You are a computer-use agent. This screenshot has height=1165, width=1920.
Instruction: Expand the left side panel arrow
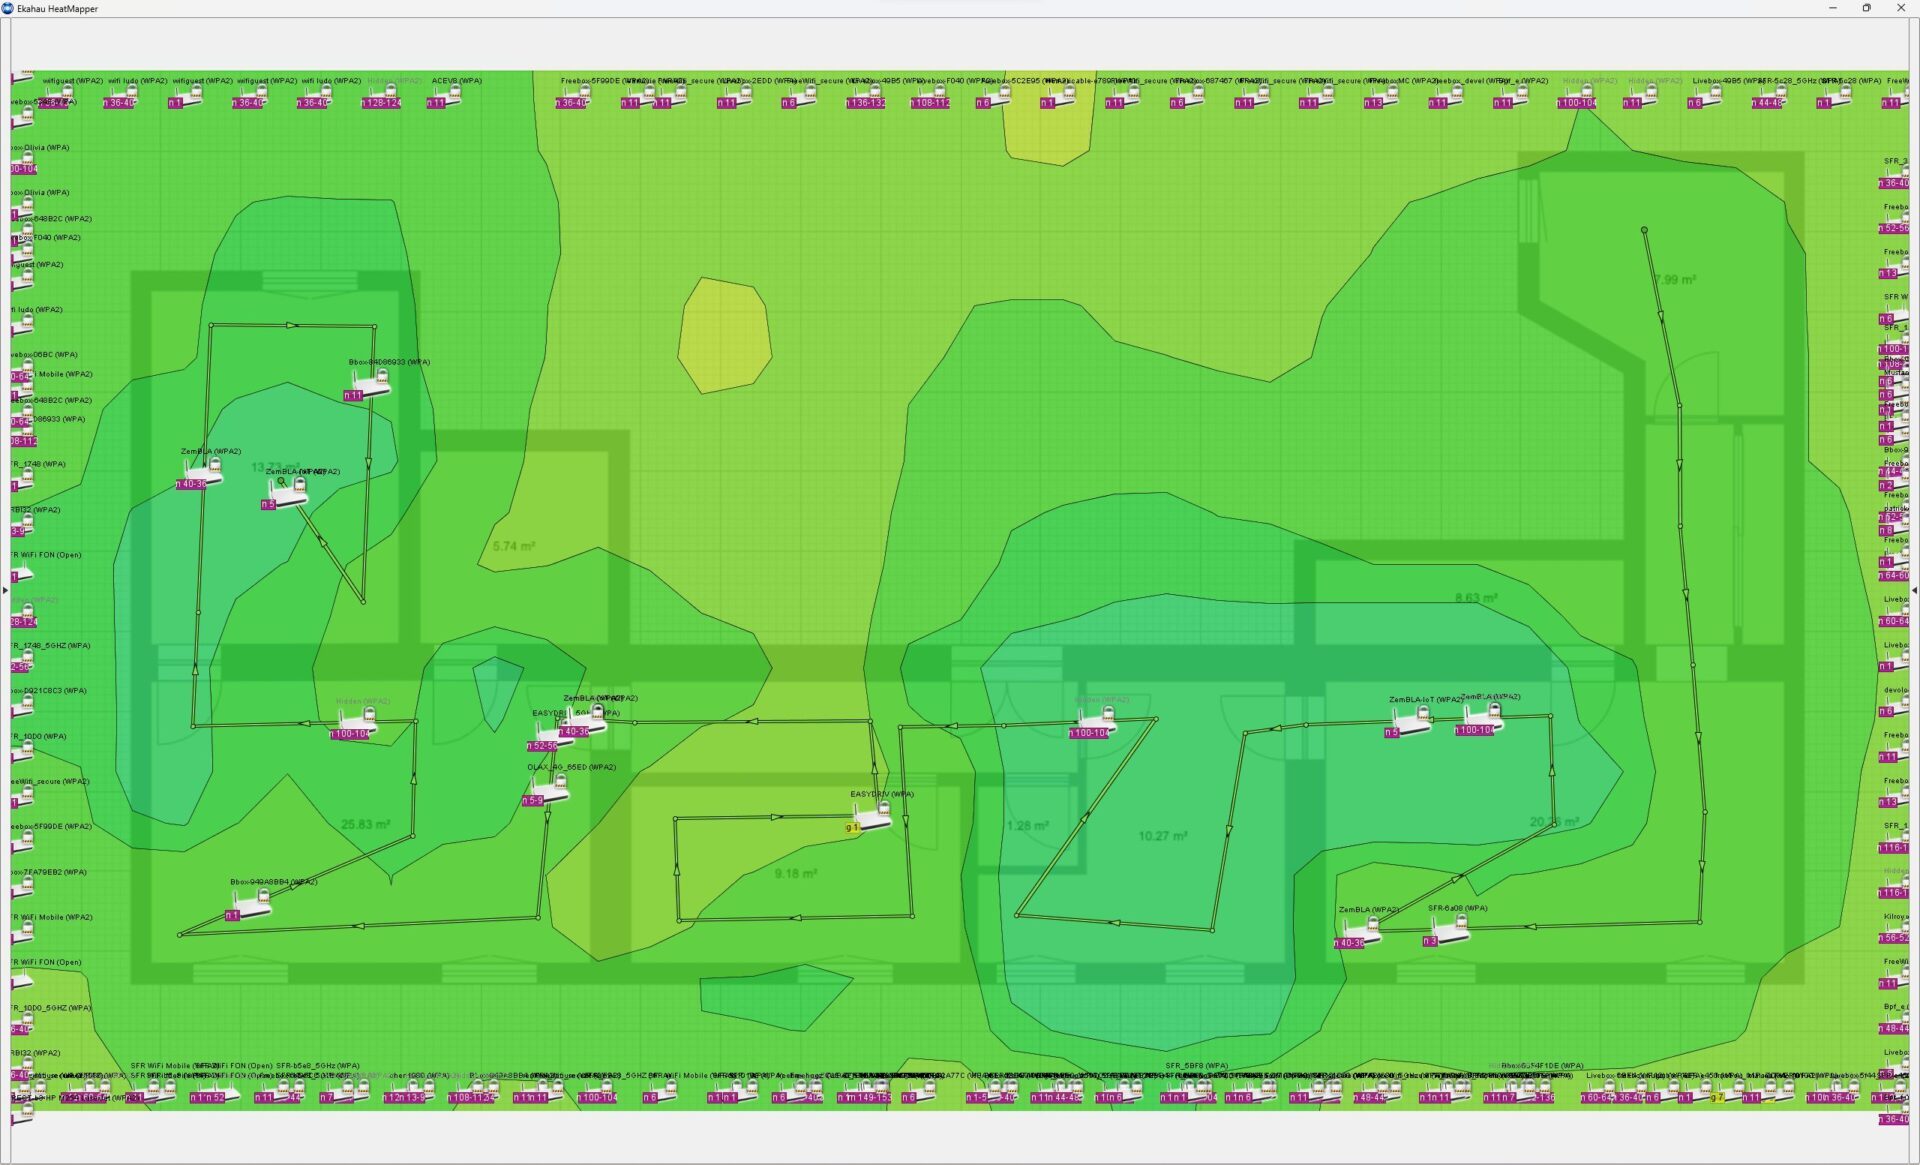point(5,591)
